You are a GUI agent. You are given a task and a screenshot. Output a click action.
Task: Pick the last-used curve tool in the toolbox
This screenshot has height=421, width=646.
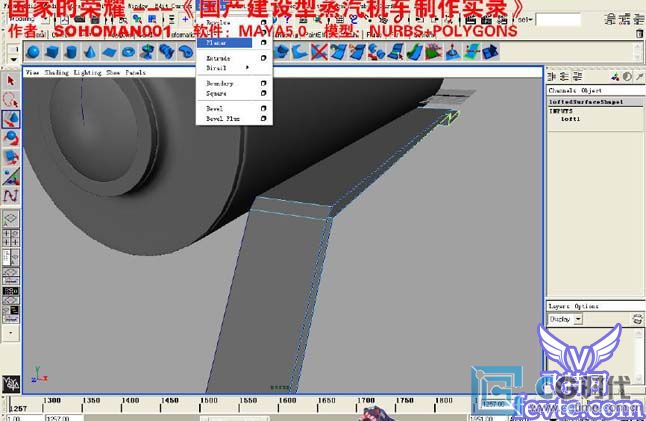point(11,196)
